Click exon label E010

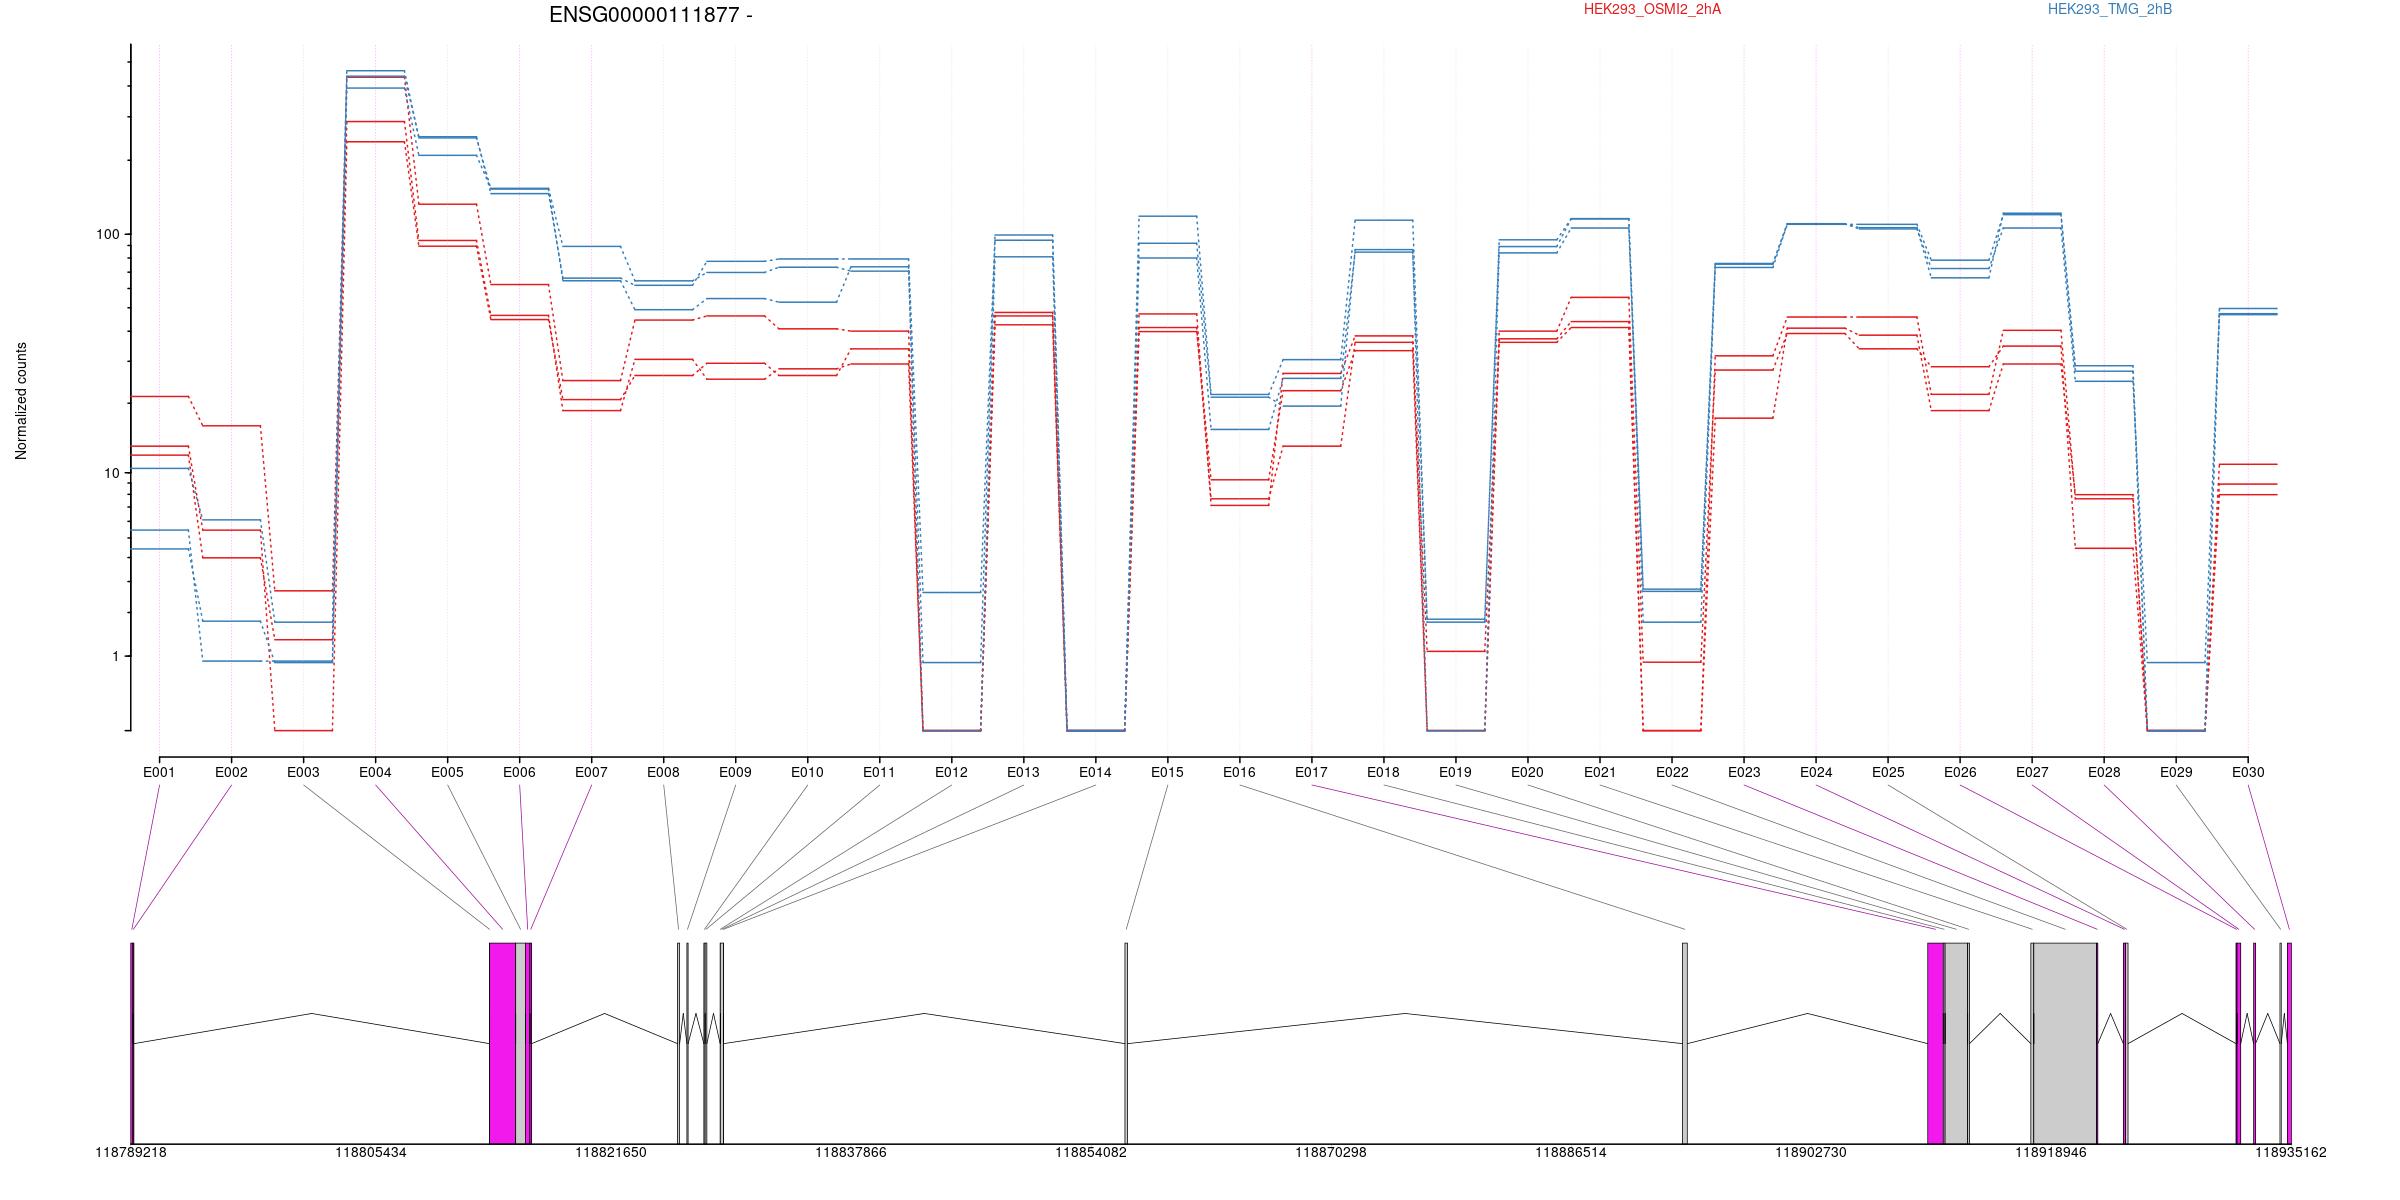tap(807, 772)
